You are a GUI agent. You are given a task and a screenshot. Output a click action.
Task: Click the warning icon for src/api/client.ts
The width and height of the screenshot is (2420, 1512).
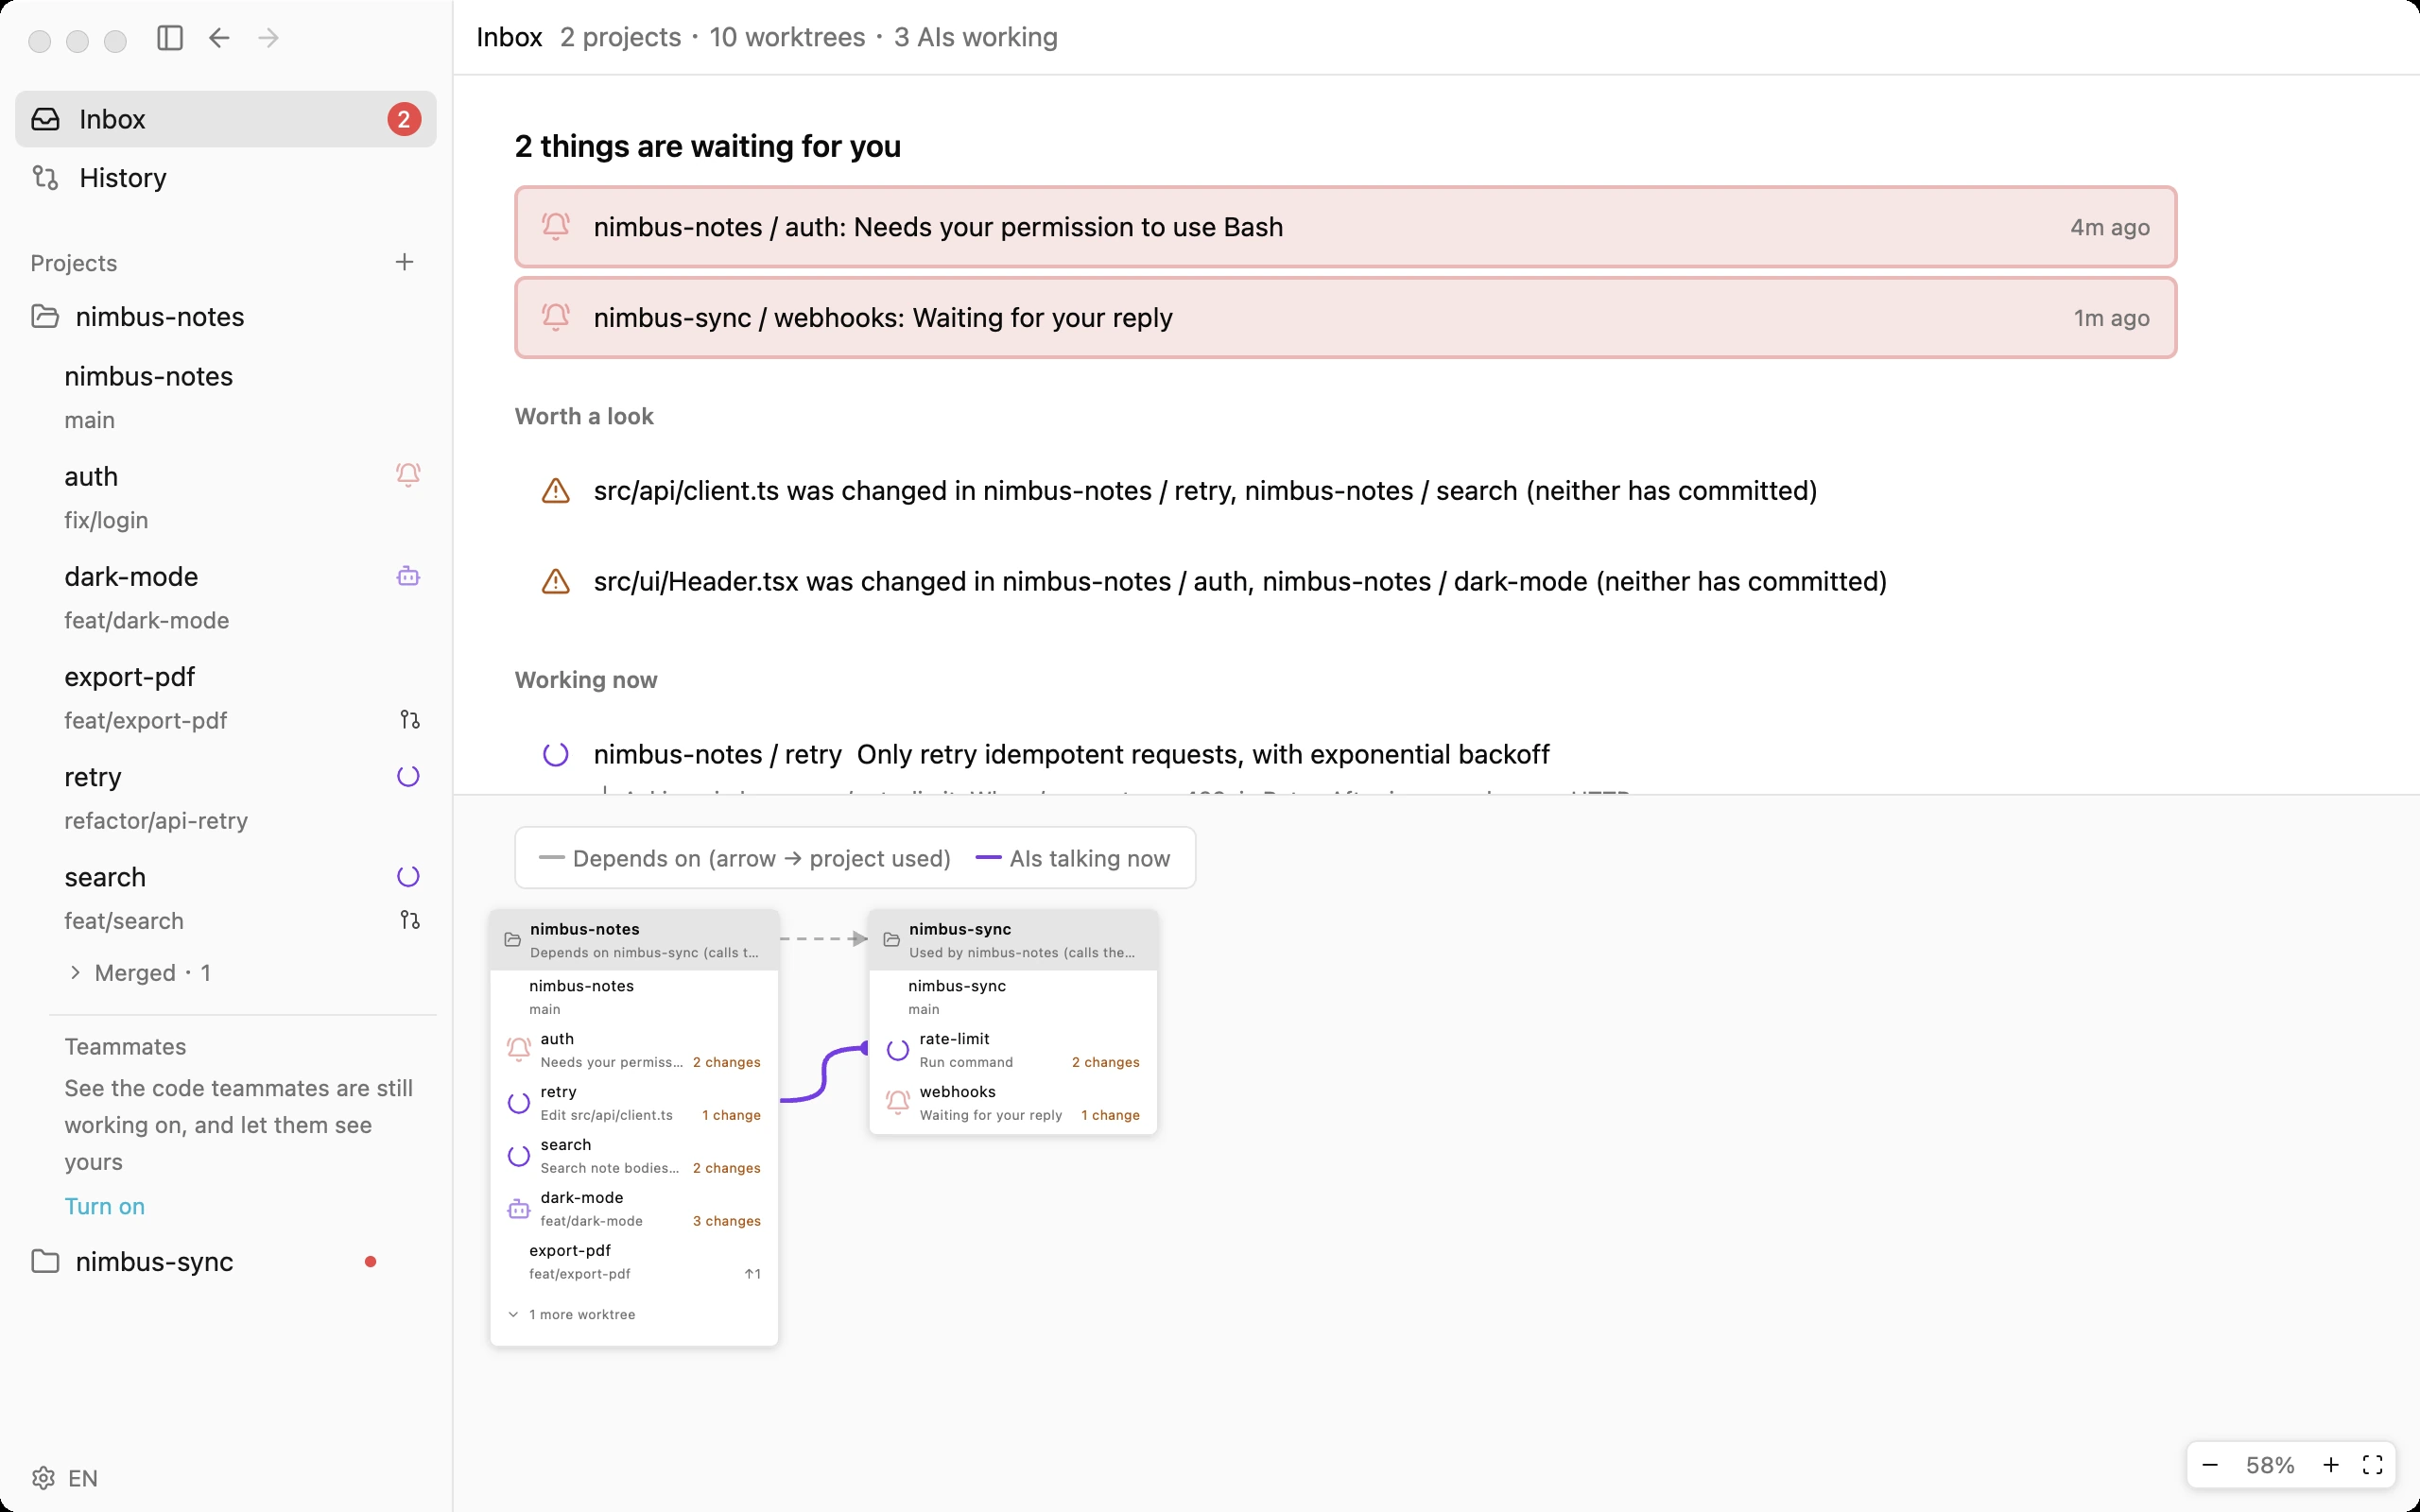[x=555, y=491]
